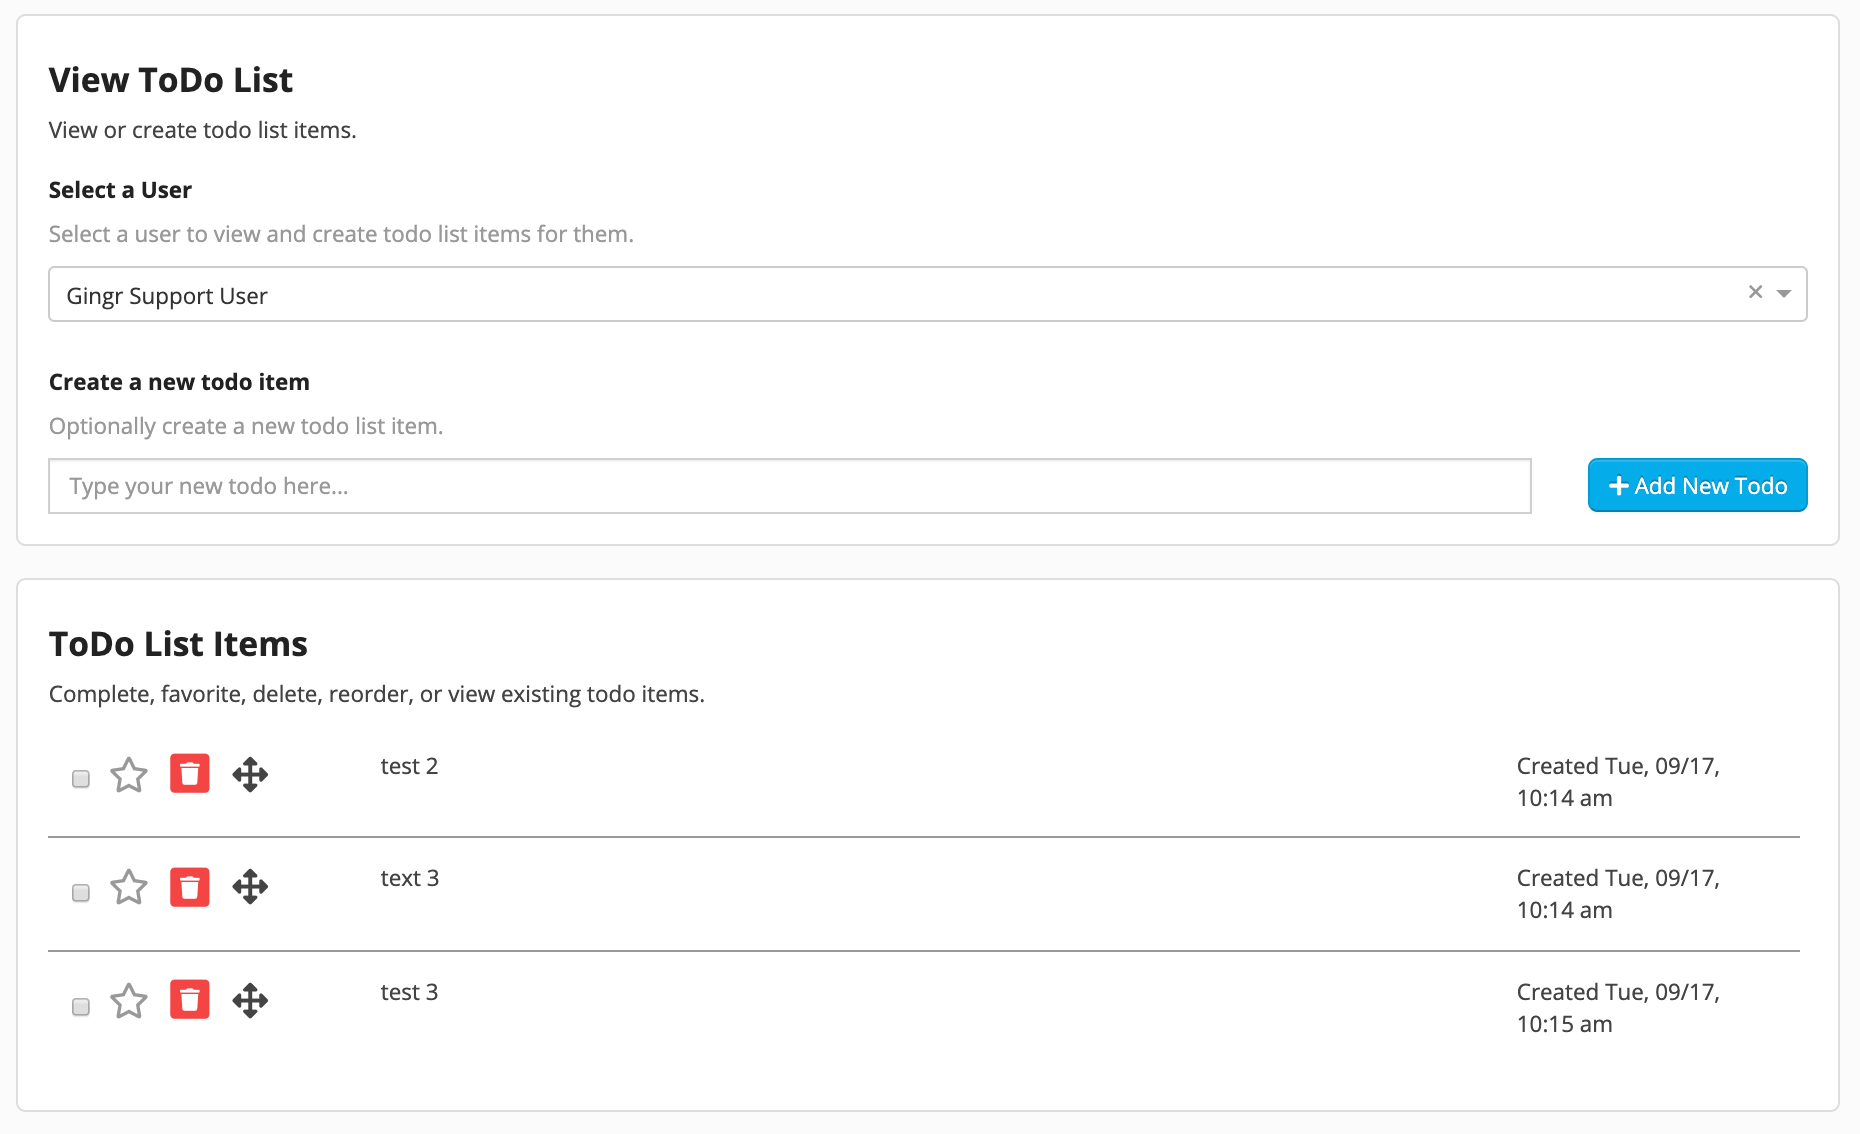Click the Gingr Support User select box
Screen dimensions: 1860x1134
pyautogui.click(x=928, y=294)
